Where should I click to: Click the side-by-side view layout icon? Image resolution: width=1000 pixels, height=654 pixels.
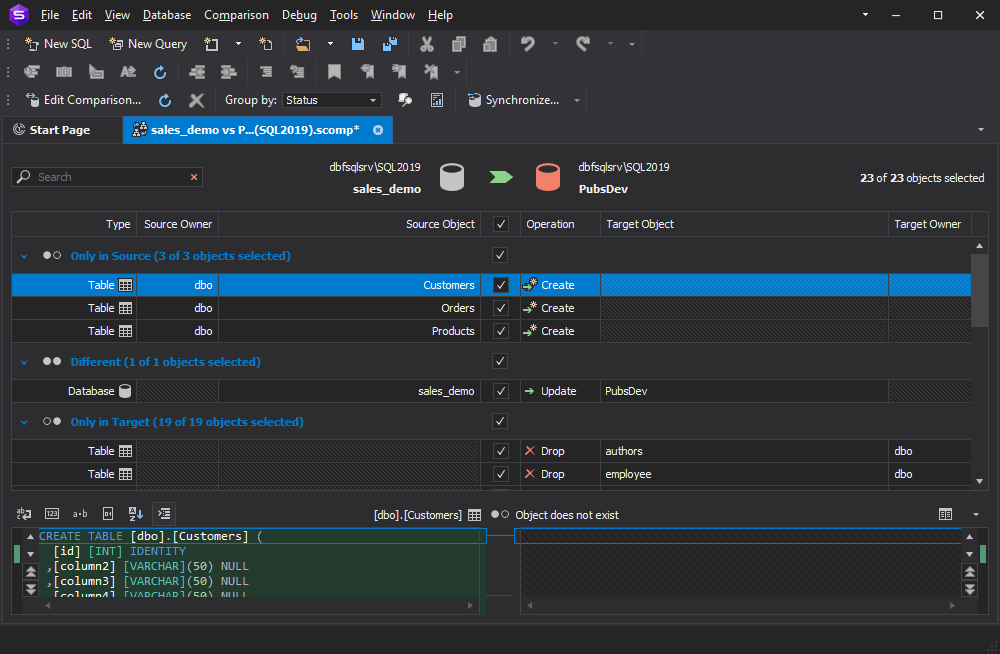click(945, 514)
